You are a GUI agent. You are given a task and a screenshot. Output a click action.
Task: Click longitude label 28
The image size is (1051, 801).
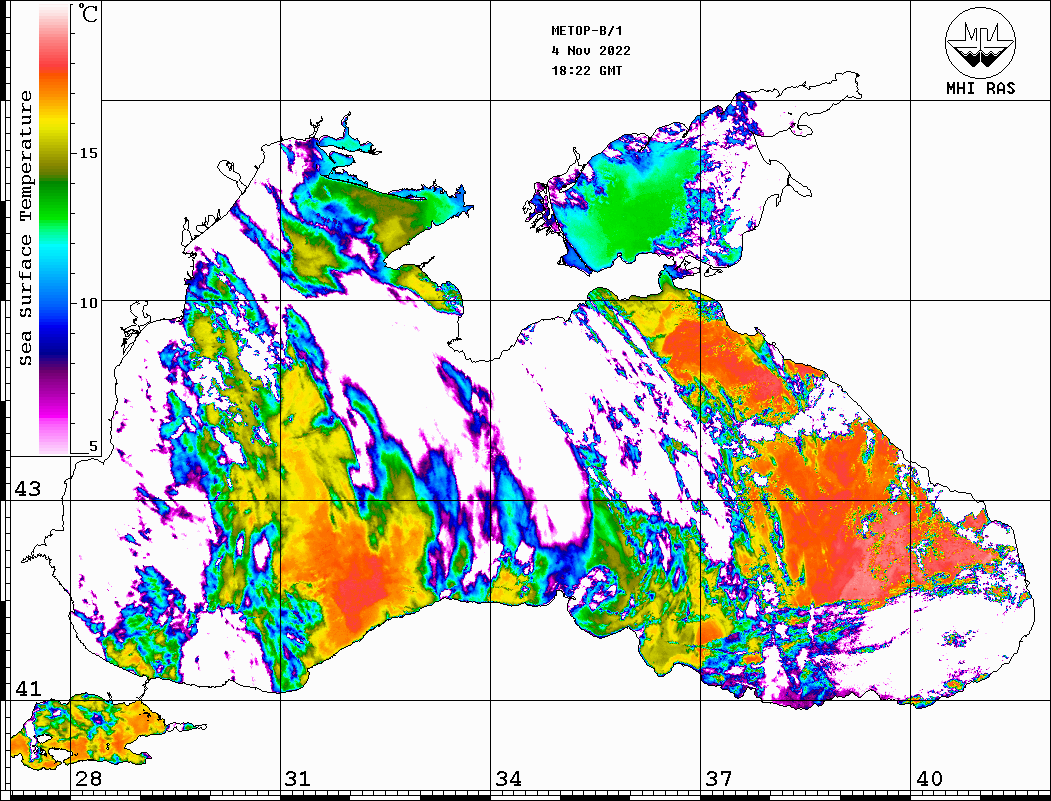tap(88, 778)
